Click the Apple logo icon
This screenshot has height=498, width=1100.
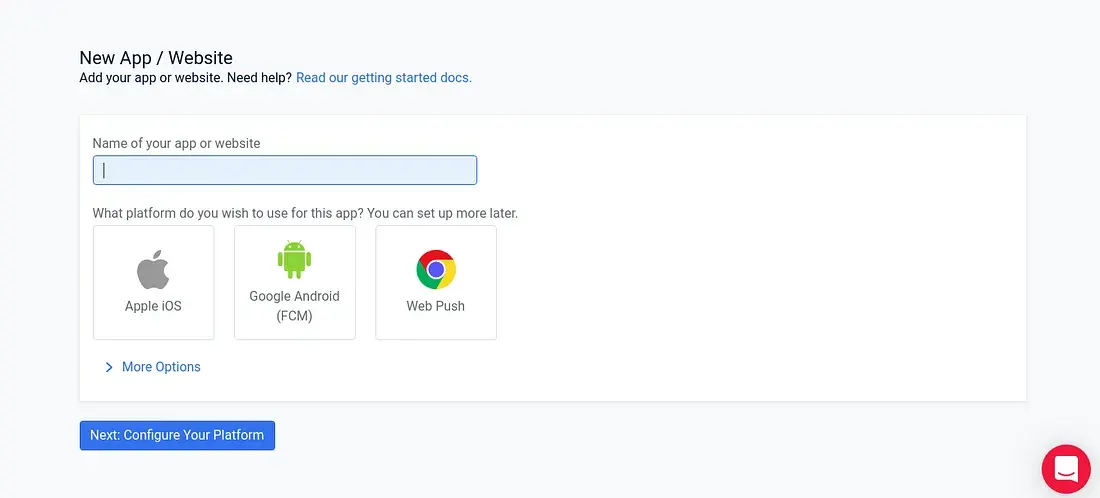(x=153, y=270)
